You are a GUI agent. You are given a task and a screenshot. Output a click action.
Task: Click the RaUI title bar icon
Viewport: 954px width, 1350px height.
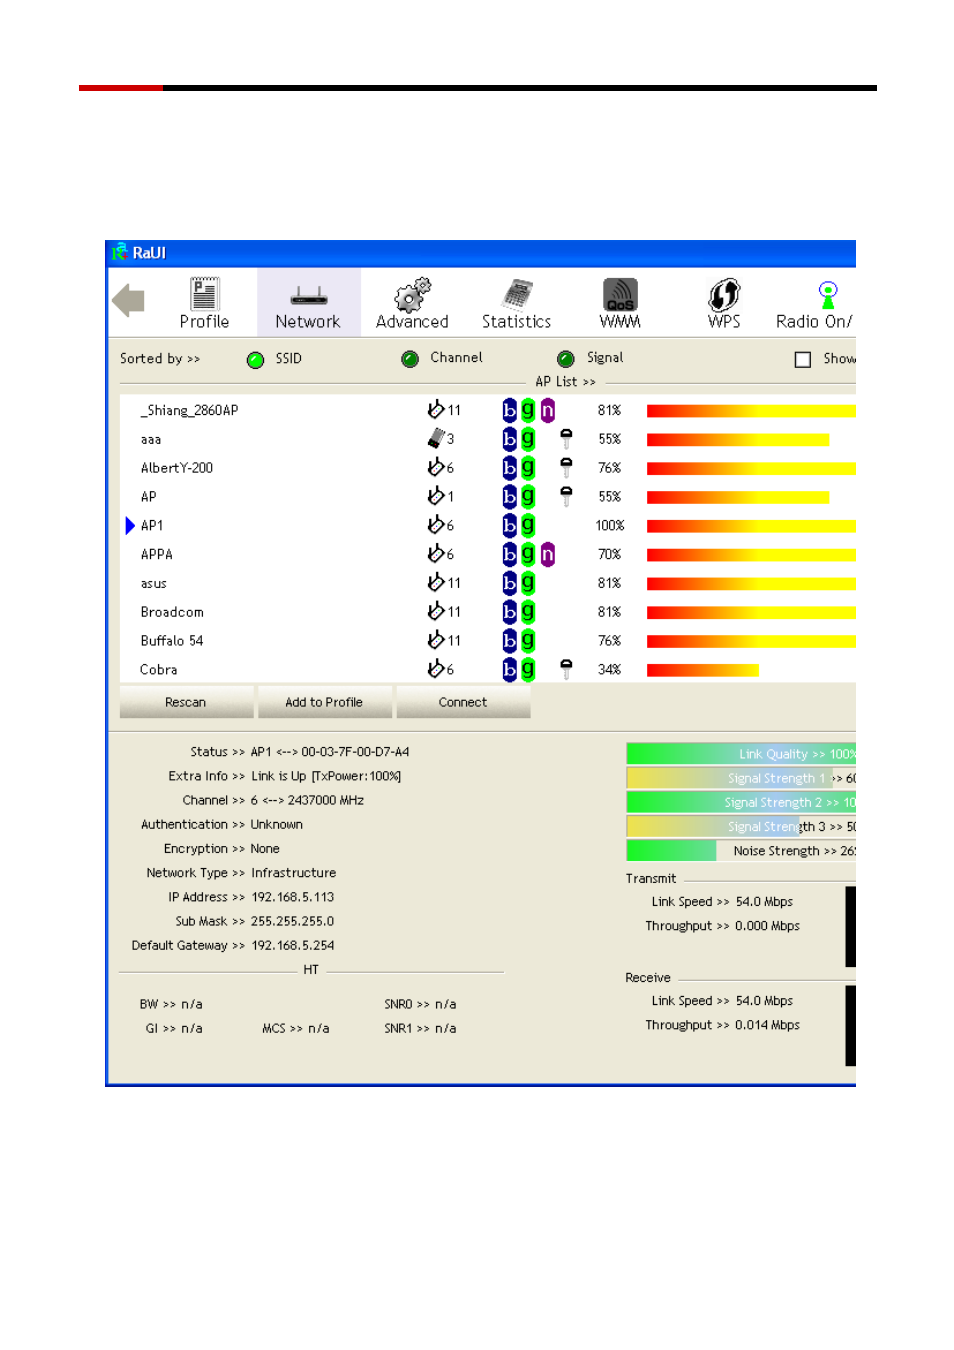click(x=120, y=252)
